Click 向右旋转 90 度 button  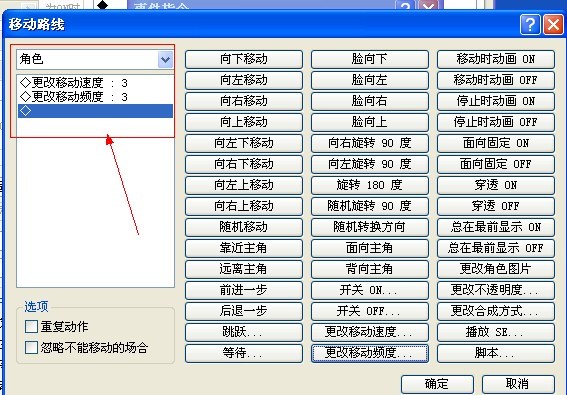point(370,143)
